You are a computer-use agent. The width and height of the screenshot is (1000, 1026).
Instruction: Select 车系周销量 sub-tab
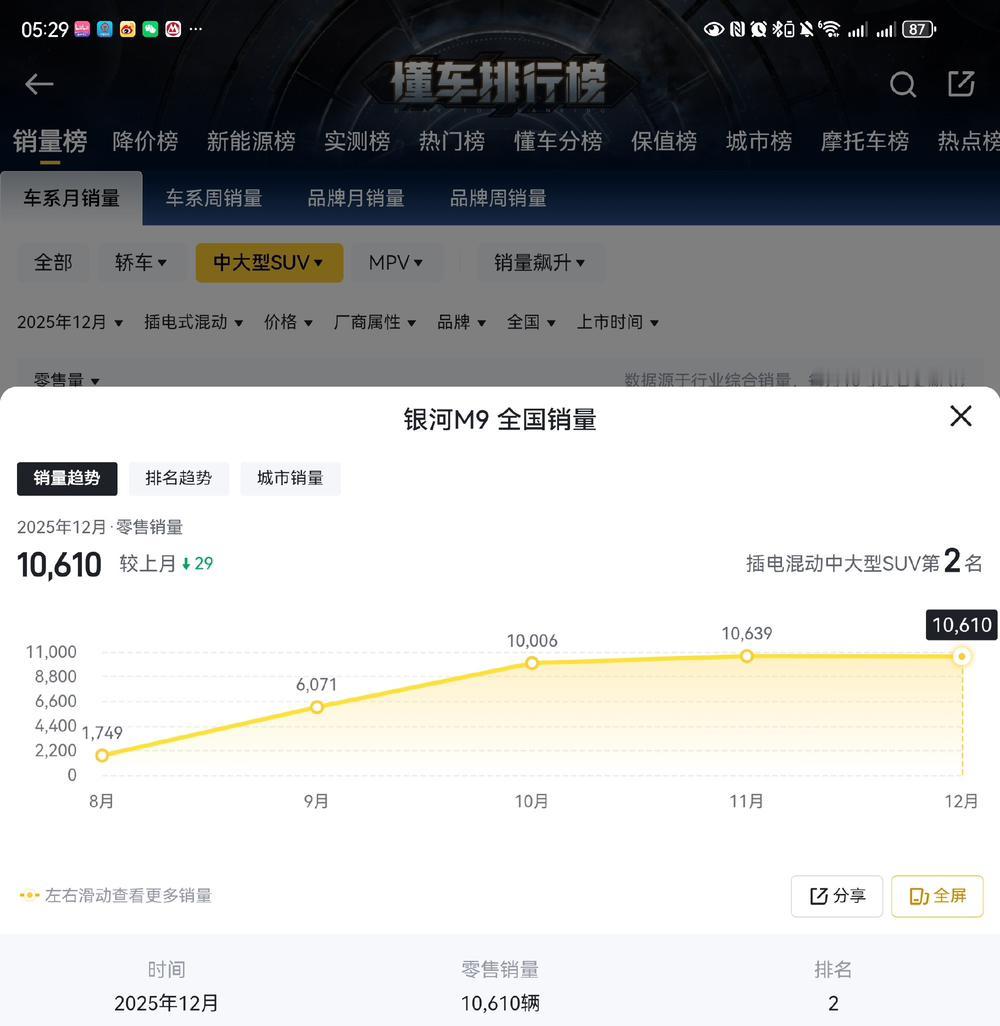214,198
